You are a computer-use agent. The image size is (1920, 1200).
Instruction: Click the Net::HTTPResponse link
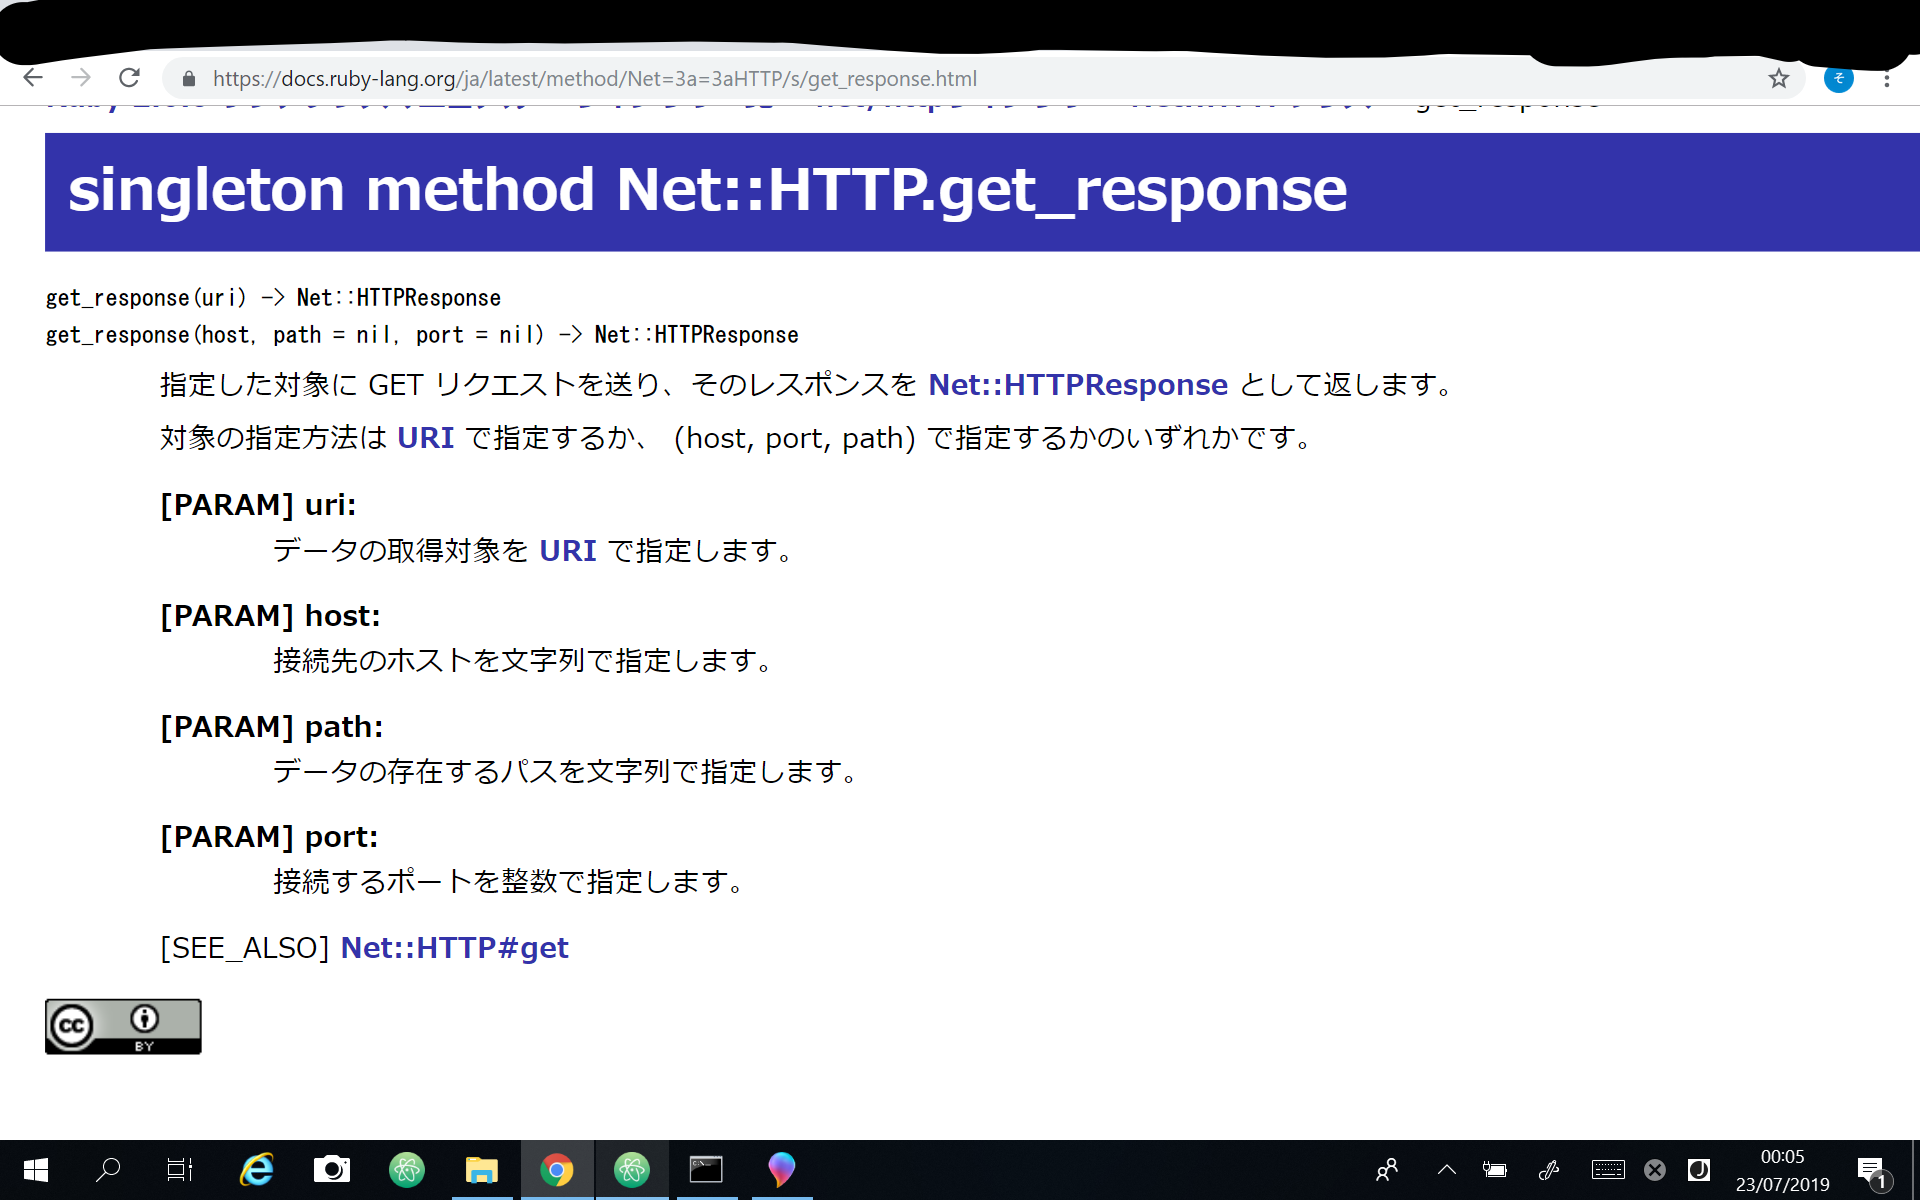[x=1078, y=385]
